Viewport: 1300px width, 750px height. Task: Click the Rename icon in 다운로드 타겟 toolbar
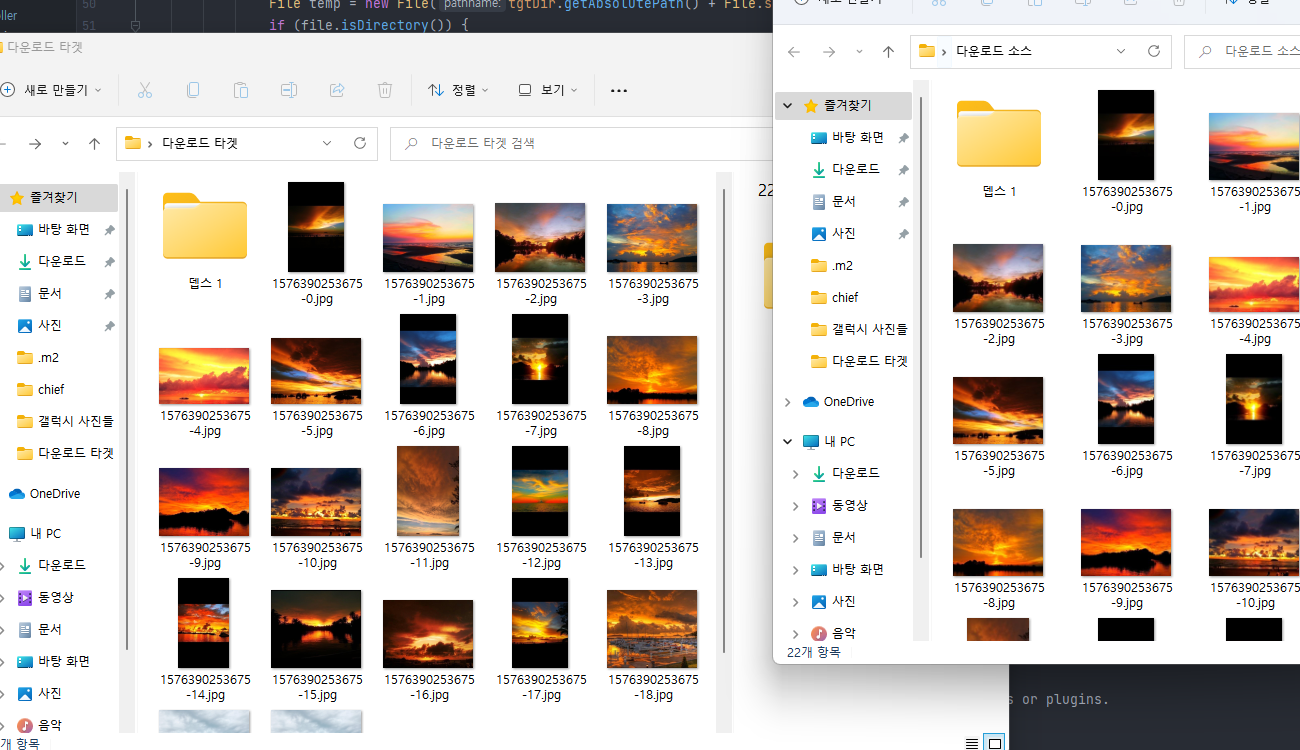pos(289,90)
